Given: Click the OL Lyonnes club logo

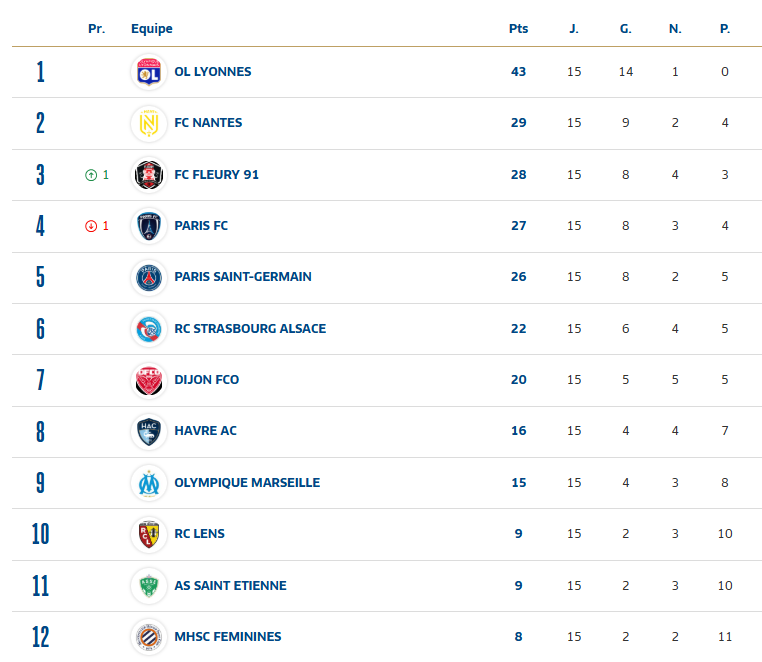Looking at the screenshot, I should 149,72.
